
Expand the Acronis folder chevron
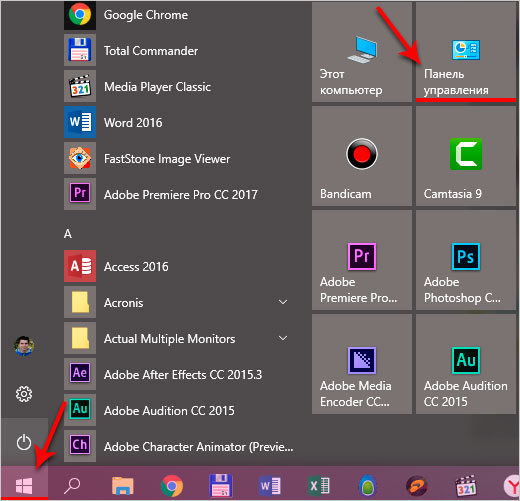pyautogui.click(x=283, y=302)
